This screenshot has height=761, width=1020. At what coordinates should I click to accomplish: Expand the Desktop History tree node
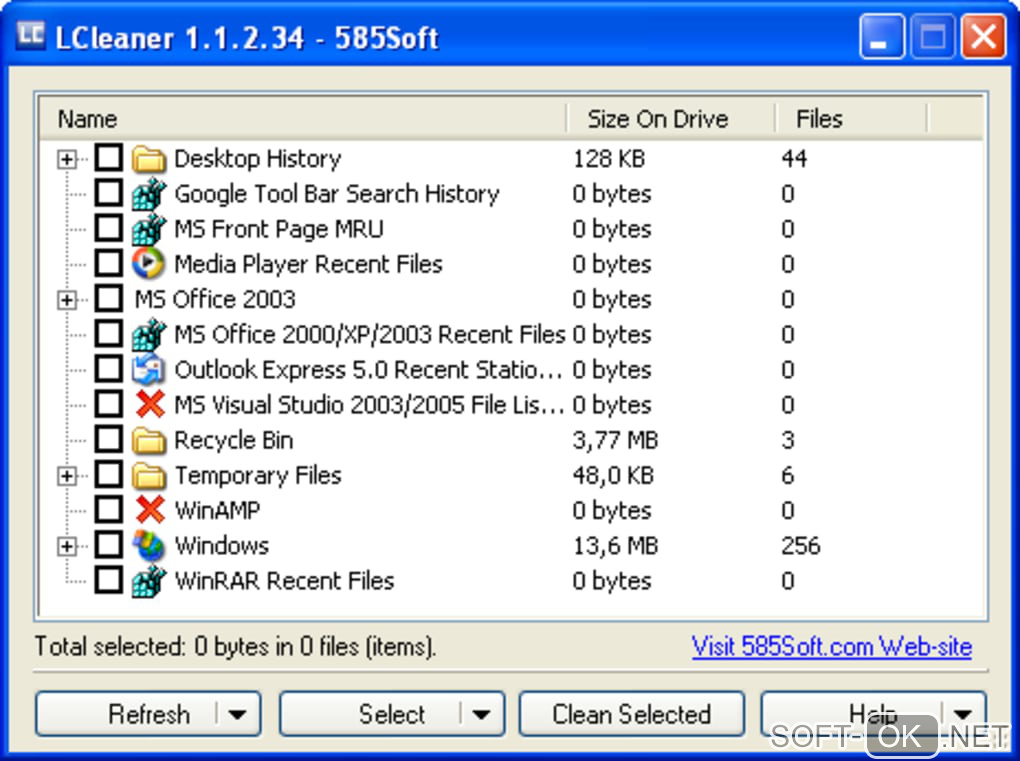click(66, 159)
